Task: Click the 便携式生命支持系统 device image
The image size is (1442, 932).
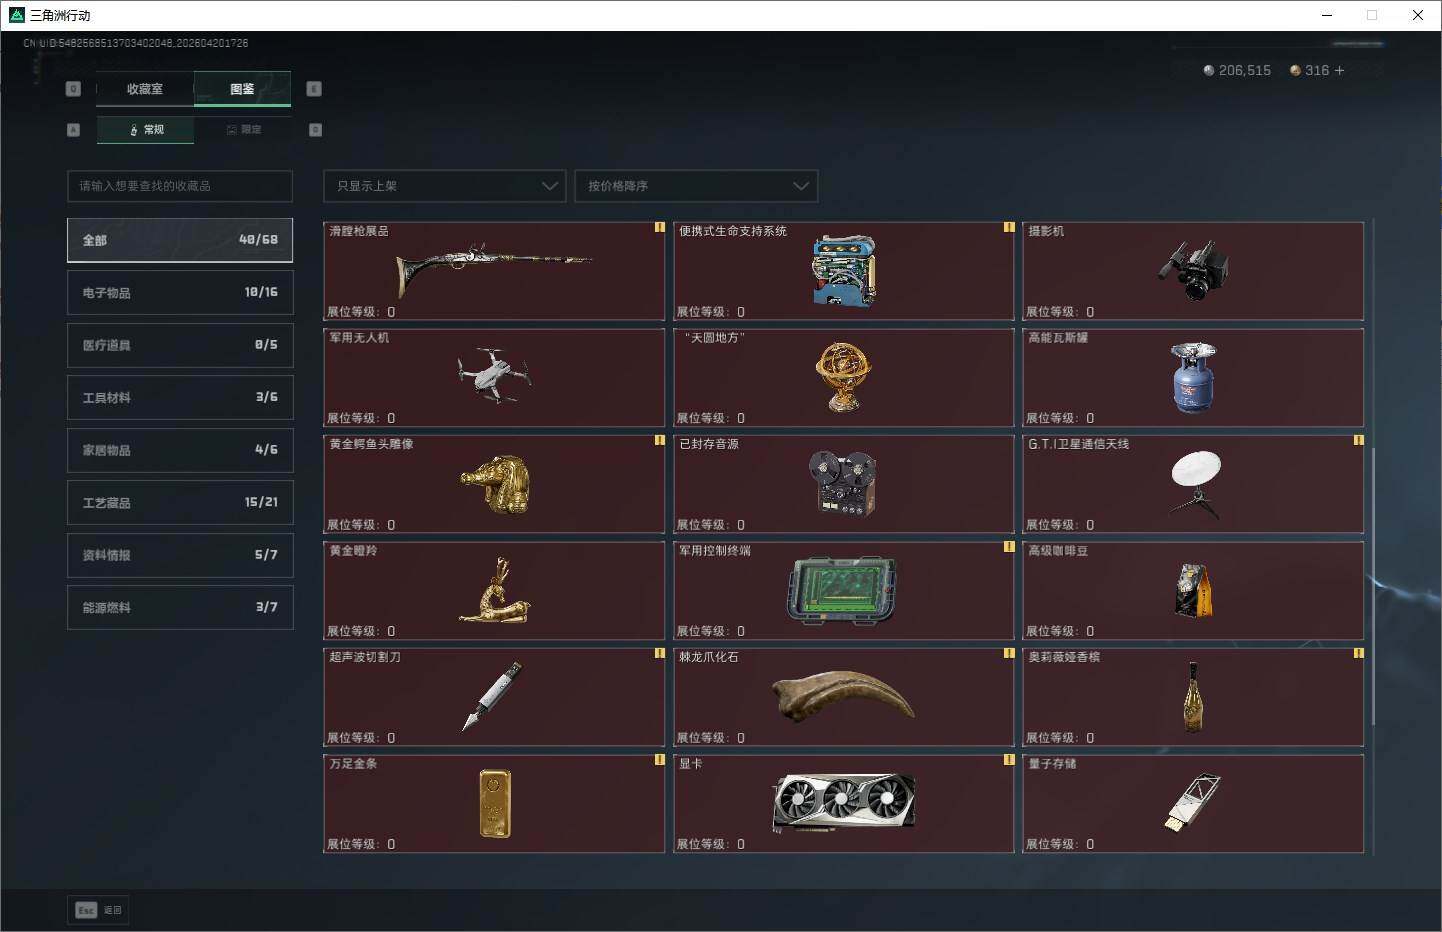Action: tap(844, 271)
